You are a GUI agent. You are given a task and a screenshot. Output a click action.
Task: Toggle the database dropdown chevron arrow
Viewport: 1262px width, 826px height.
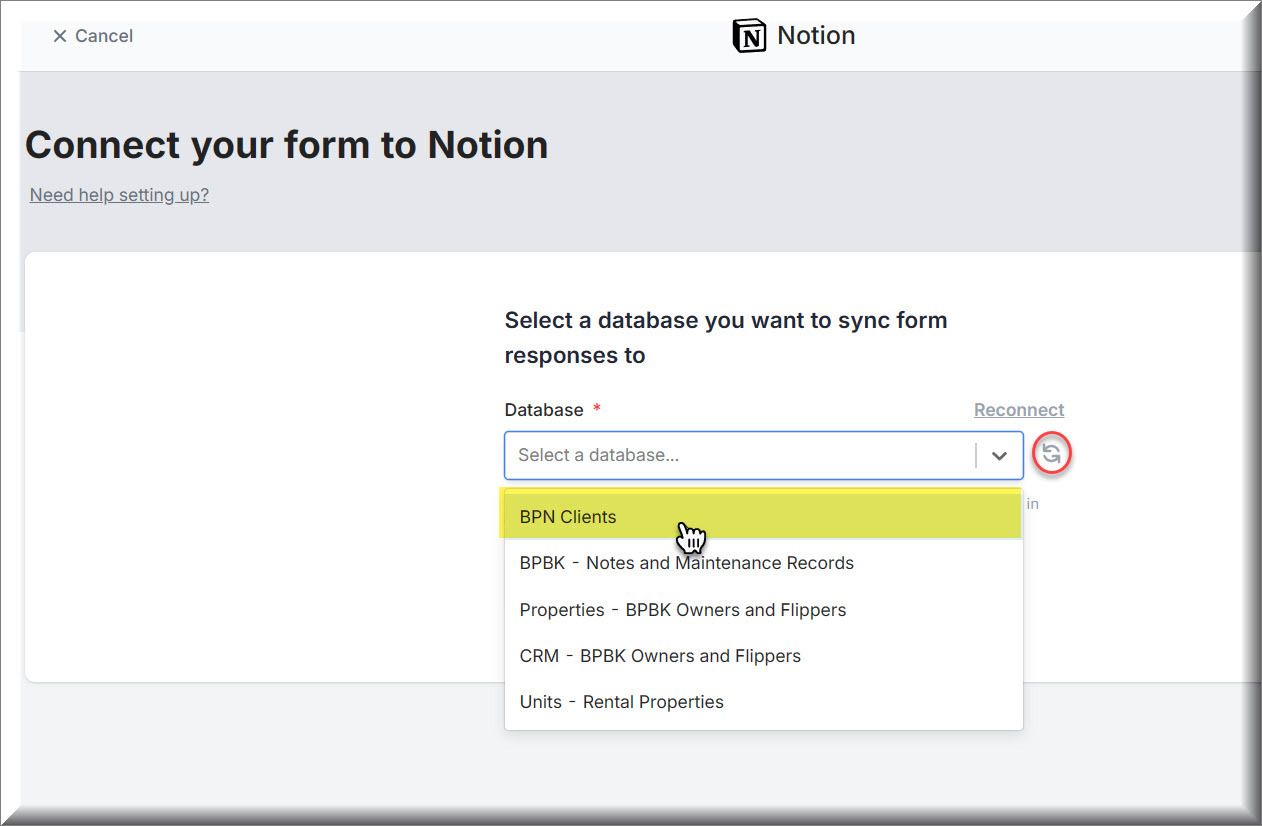[999, 456]
